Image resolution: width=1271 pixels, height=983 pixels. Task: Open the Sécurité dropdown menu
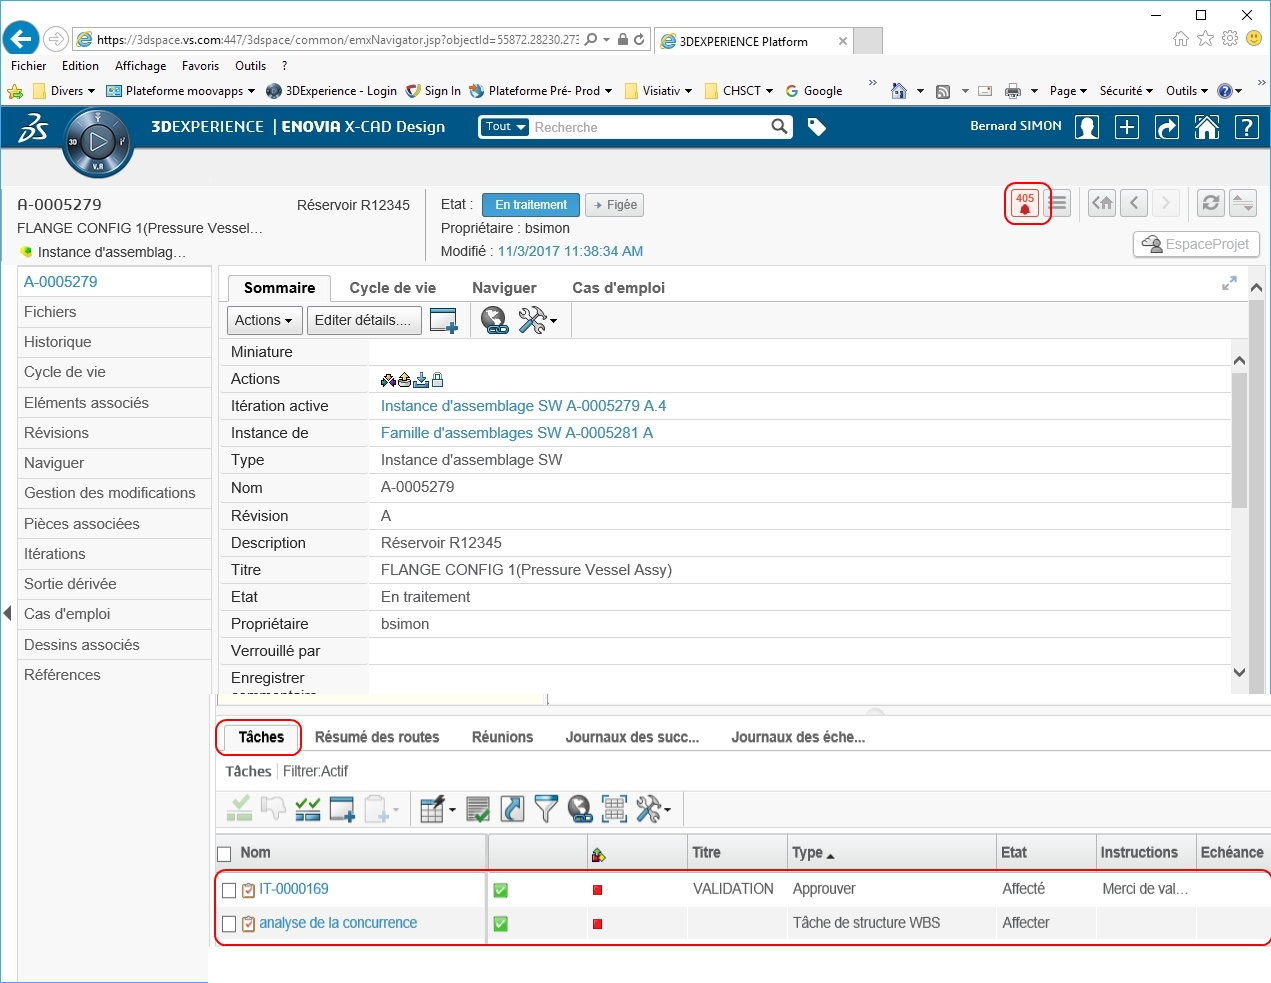1126,91
